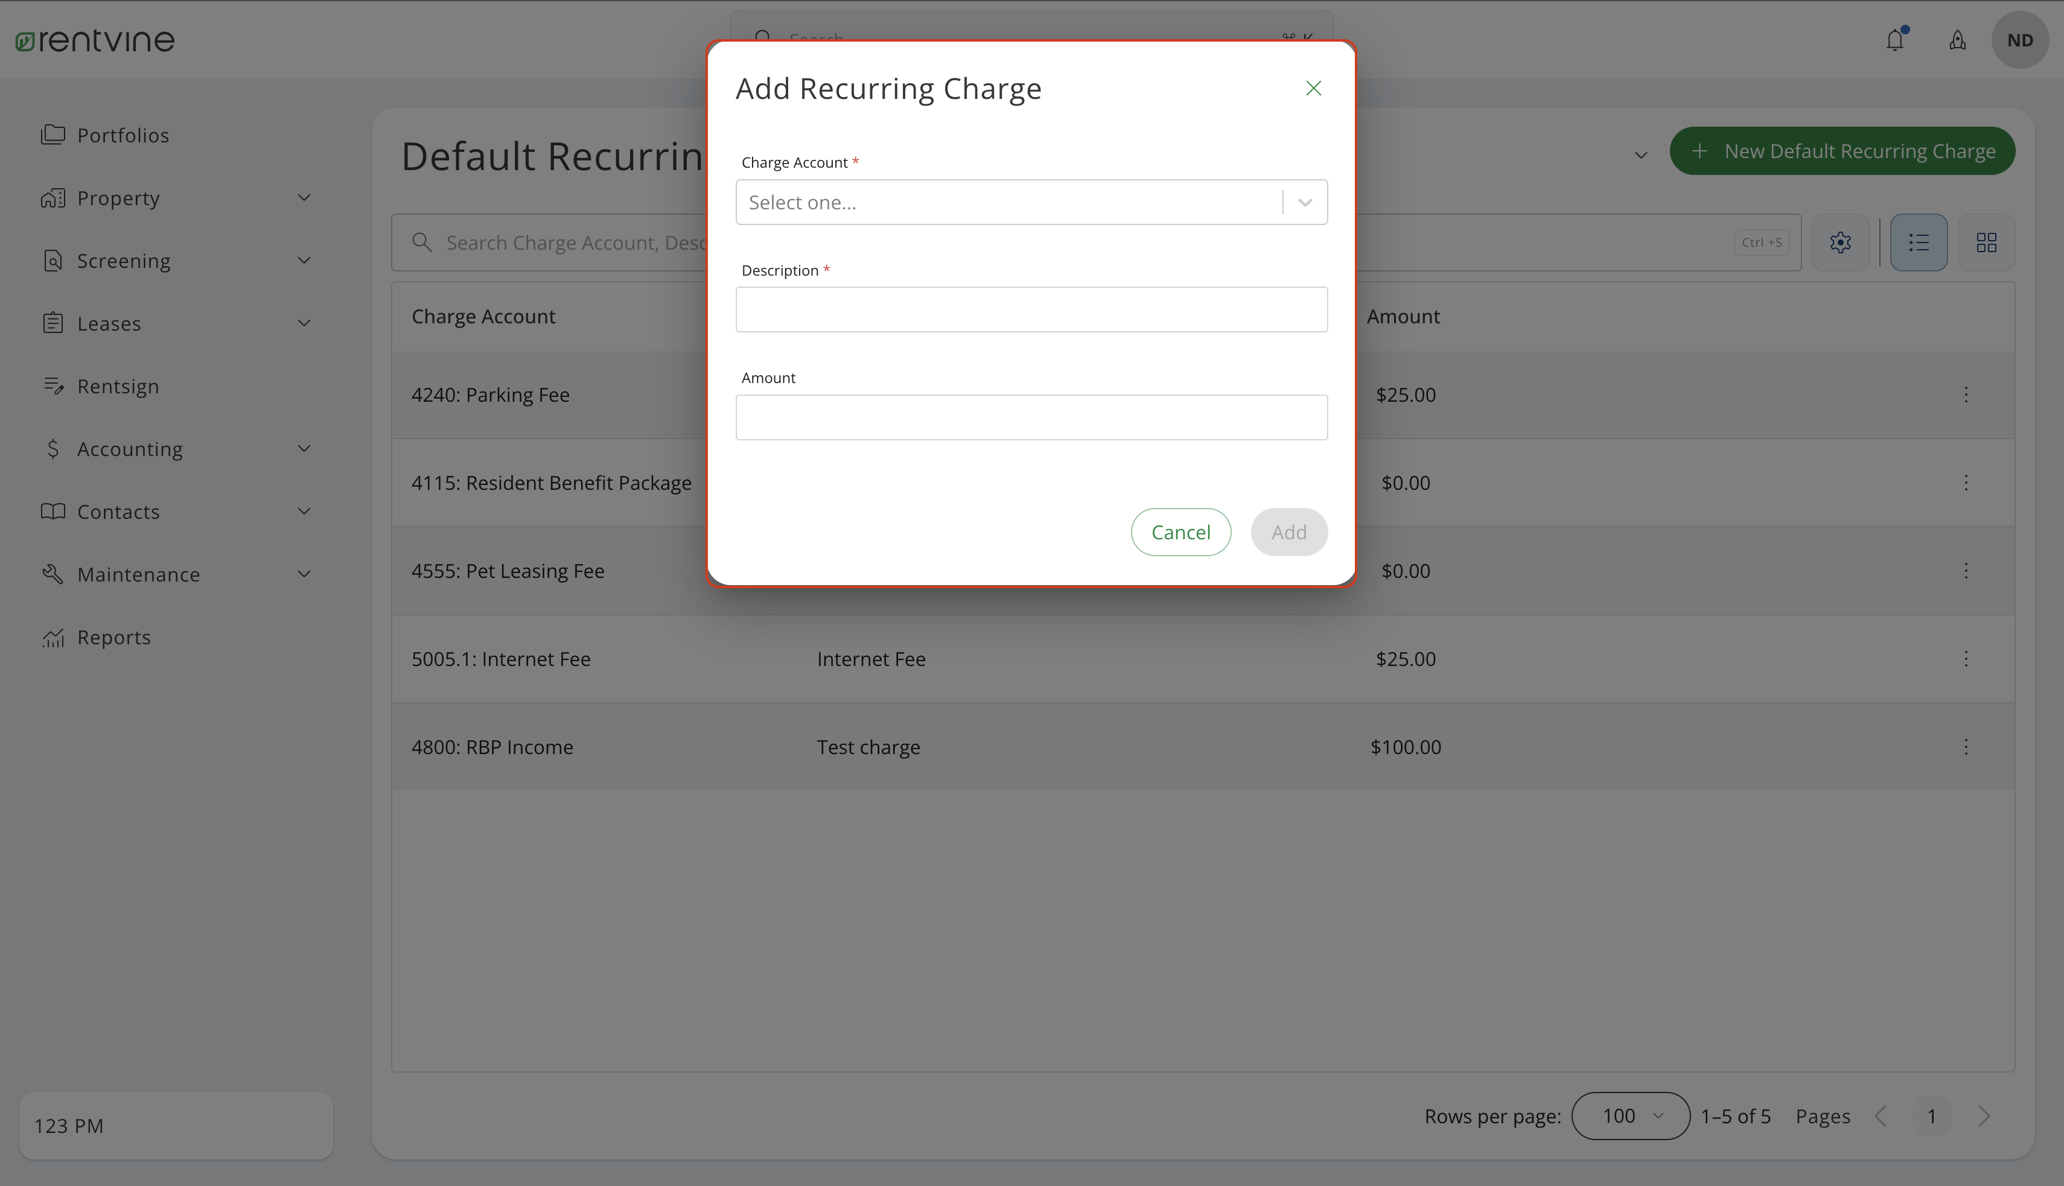
Task: Click the Property megaphone icon in sidebar
Action: pos(54,197)
